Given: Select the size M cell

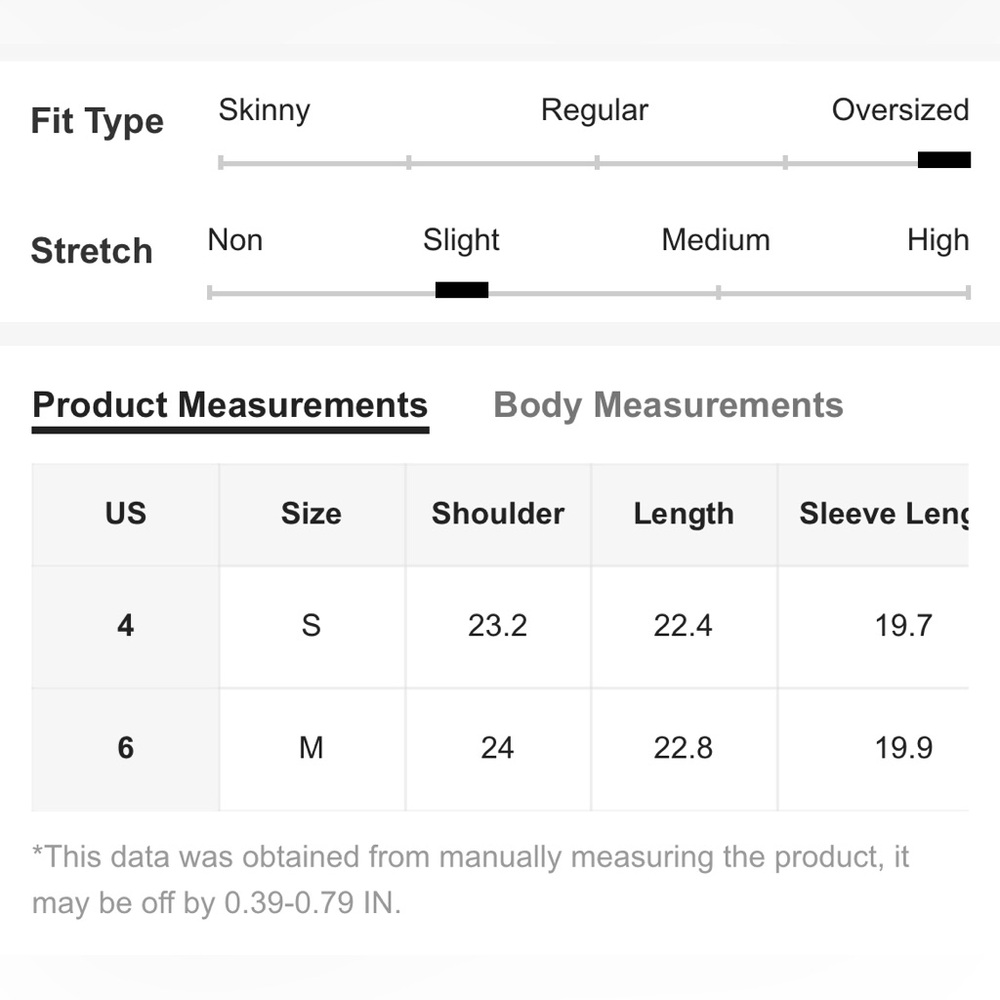Looking at the screenshot, I should coord(311,748).
